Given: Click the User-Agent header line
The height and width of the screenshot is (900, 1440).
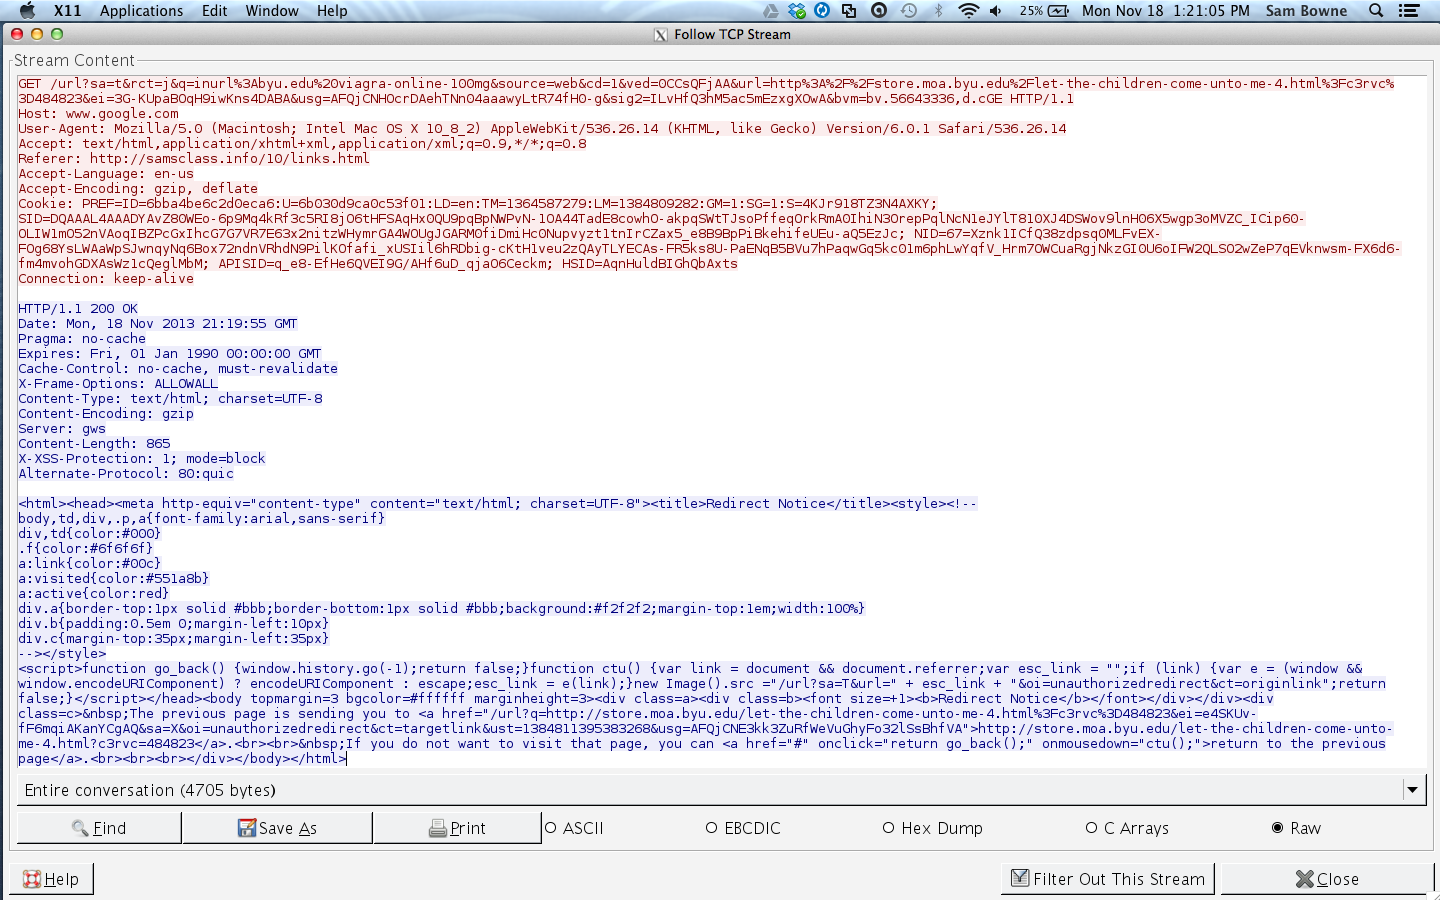Looking at the screenshot, I should (x=542, y=129).
